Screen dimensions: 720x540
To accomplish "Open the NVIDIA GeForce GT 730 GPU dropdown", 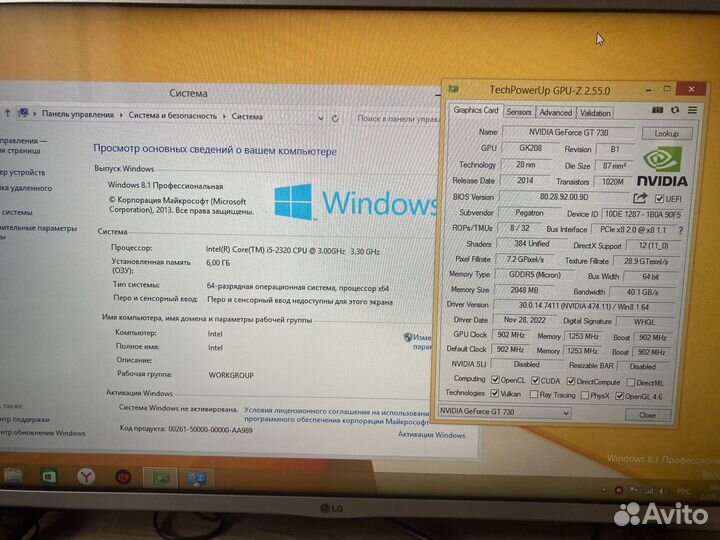I will tap(504, 412).
